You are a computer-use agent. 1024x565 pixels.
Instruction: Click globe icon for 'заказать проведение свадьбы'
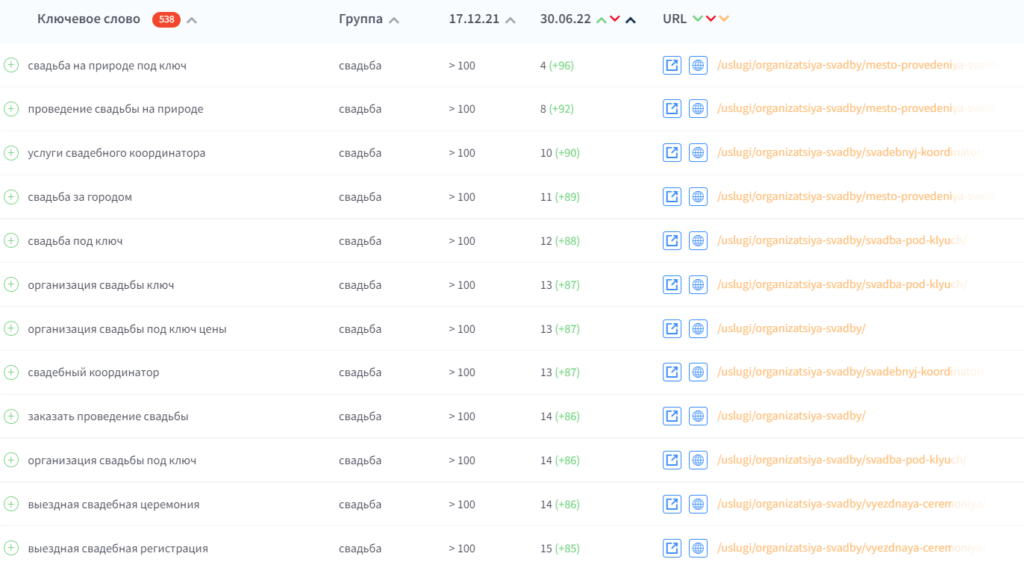coord(698,416)
